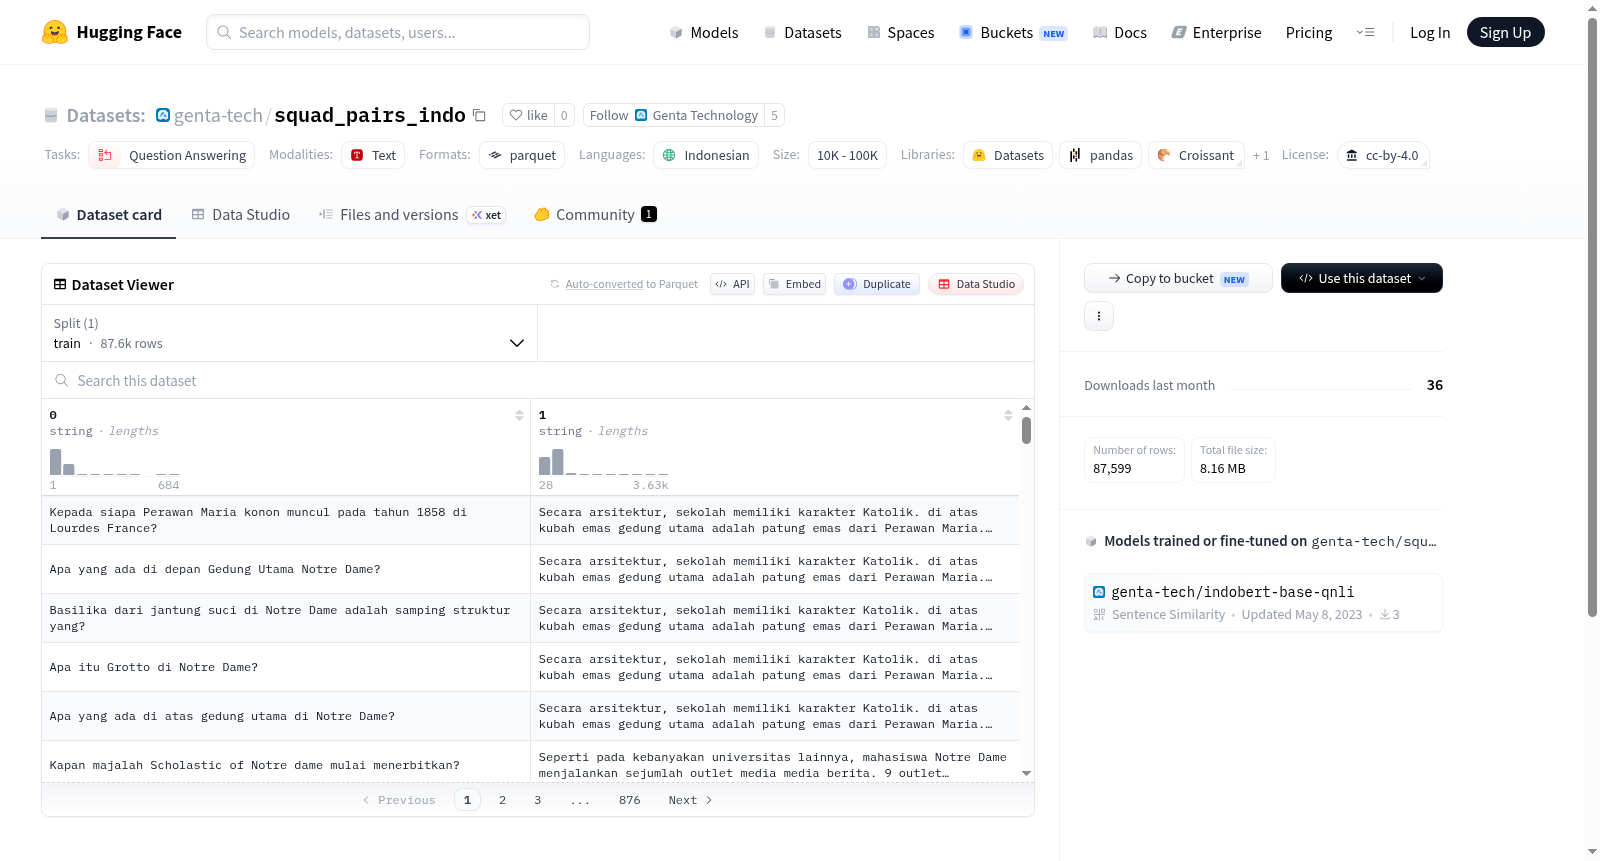This screenshot has height=861, width=1600.
Task: Open the Community tab
Action: 596,214
